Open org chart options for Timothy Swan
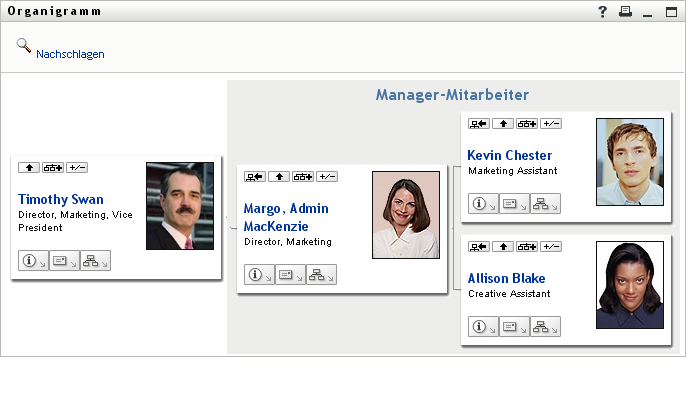The height and width of the screenshot is (394, 692). [x=95, y=261]
